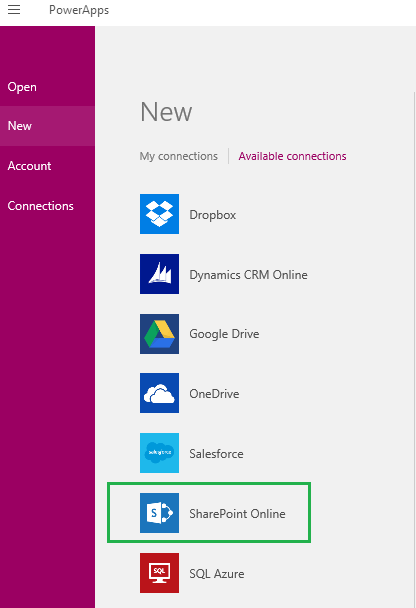Click the Salesforce icon

click(x=159, y=453)
